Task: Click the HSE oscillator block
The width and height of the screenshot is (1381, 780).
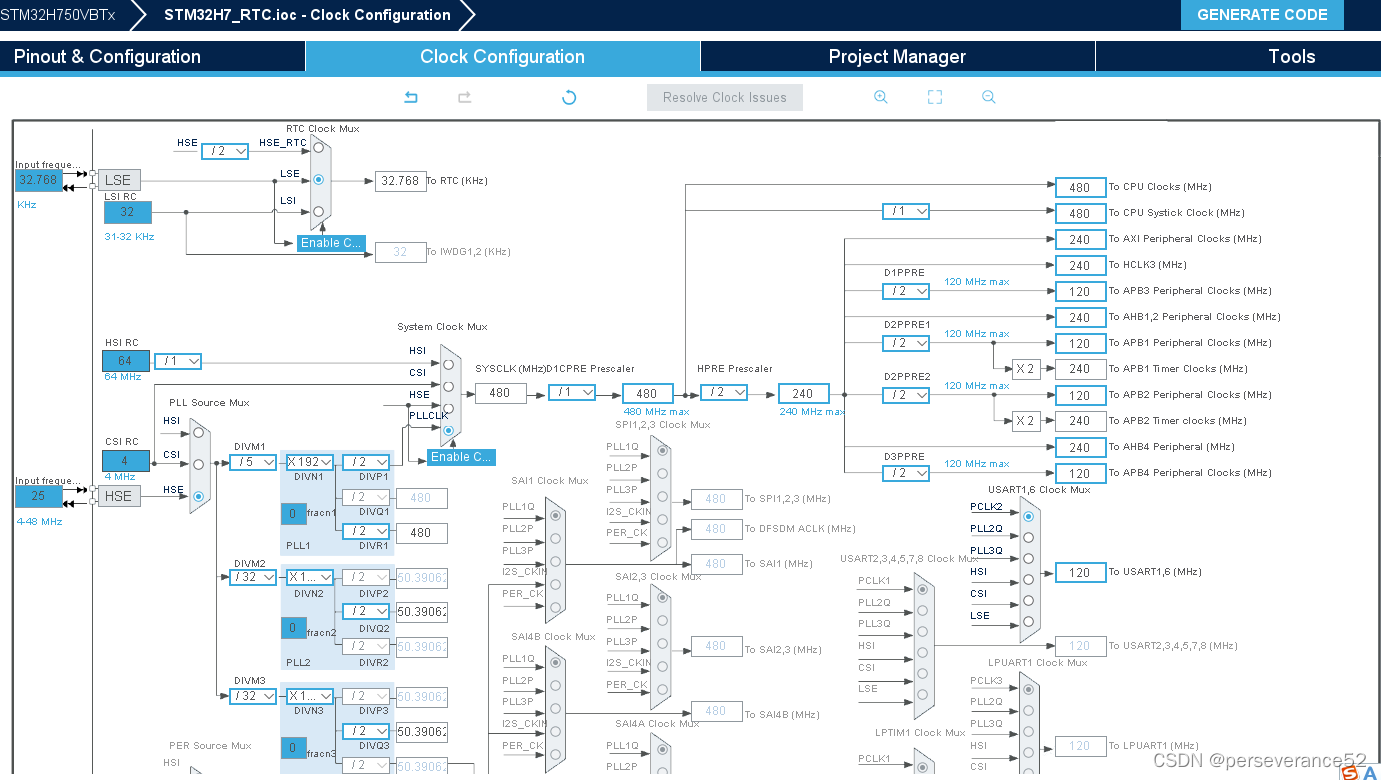Action: coord(119,496)
